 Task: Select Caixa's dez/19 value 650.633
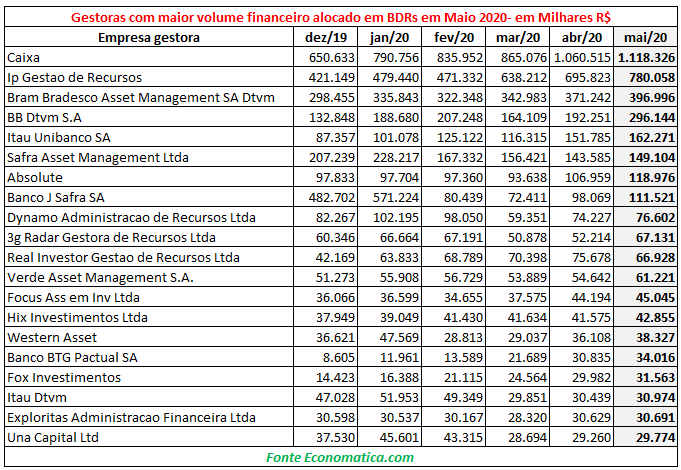[x=332, y=57]
